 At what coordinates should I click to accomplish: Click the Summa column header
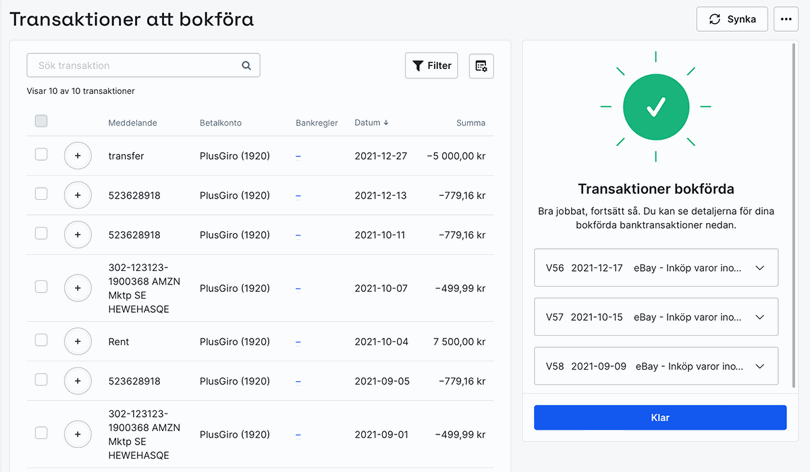[x=470, y=123]
